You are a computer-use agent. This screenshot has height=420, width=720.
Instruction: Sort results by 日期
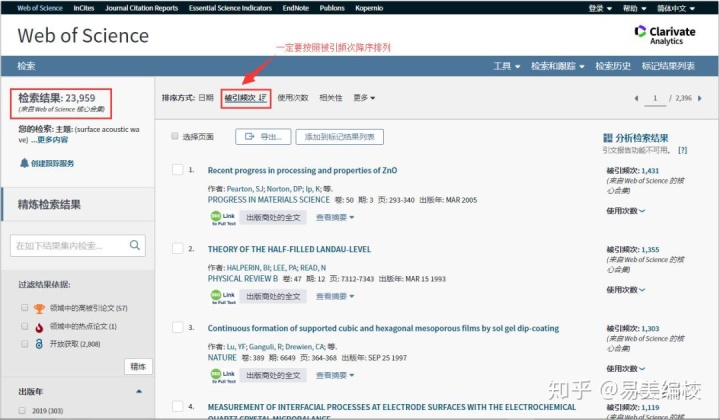[x=206, y=98]
